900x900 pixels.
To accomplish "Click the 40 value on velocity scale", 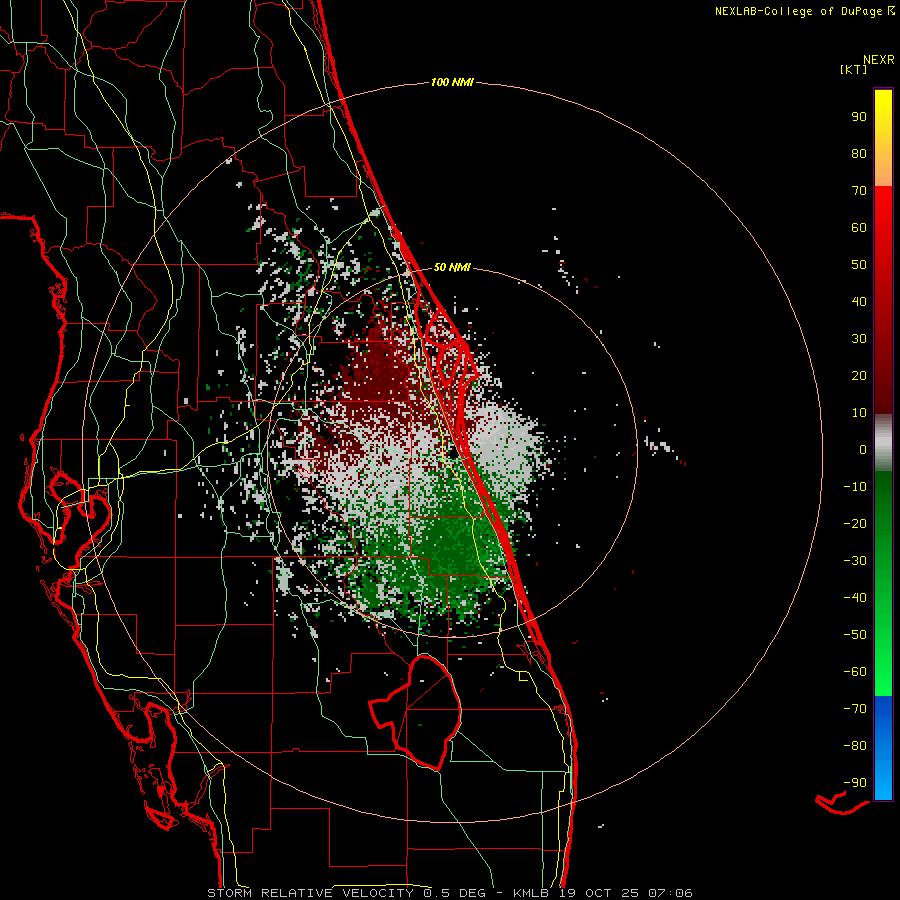I will point(859,301).
